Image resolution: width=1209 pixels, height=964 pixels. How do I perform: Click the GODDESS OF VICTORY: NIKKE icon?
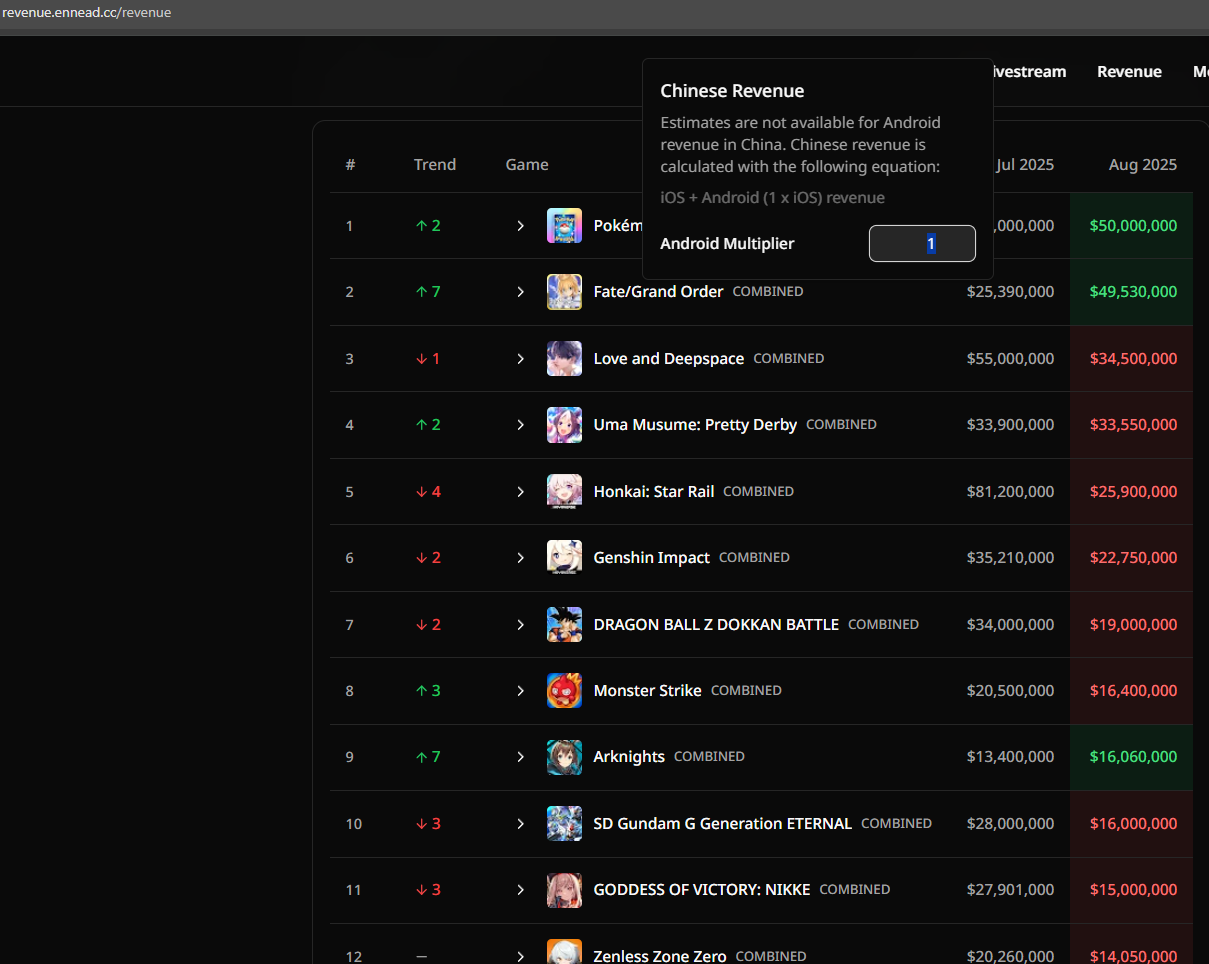[x=564, y=890]
